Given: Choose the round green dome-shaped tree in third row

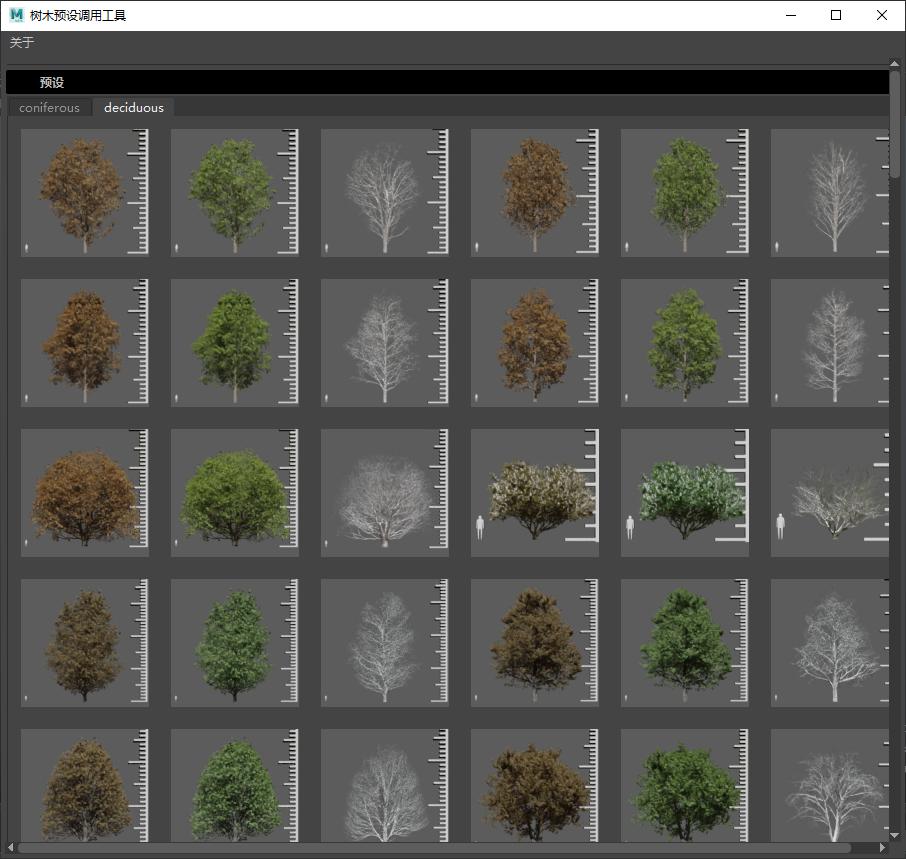Looking at the screenshot, I should point(234,493).
